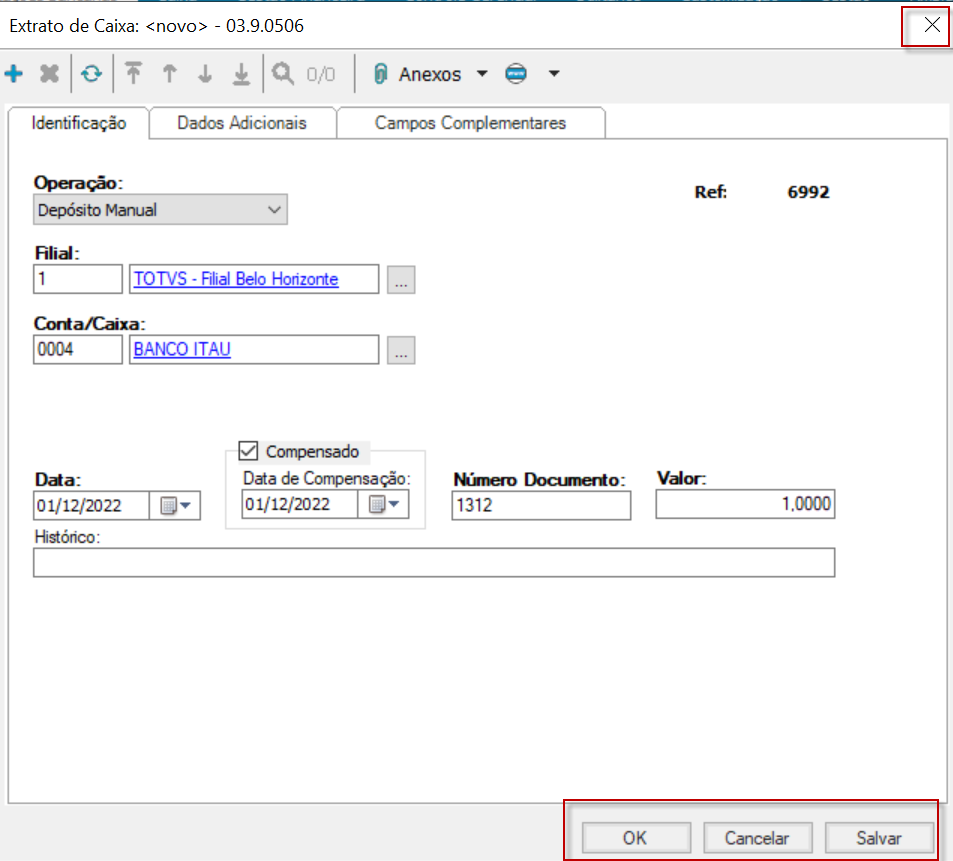Jump to the first record arrow icon
Viewport: 953px width, 861px height.
134,74
